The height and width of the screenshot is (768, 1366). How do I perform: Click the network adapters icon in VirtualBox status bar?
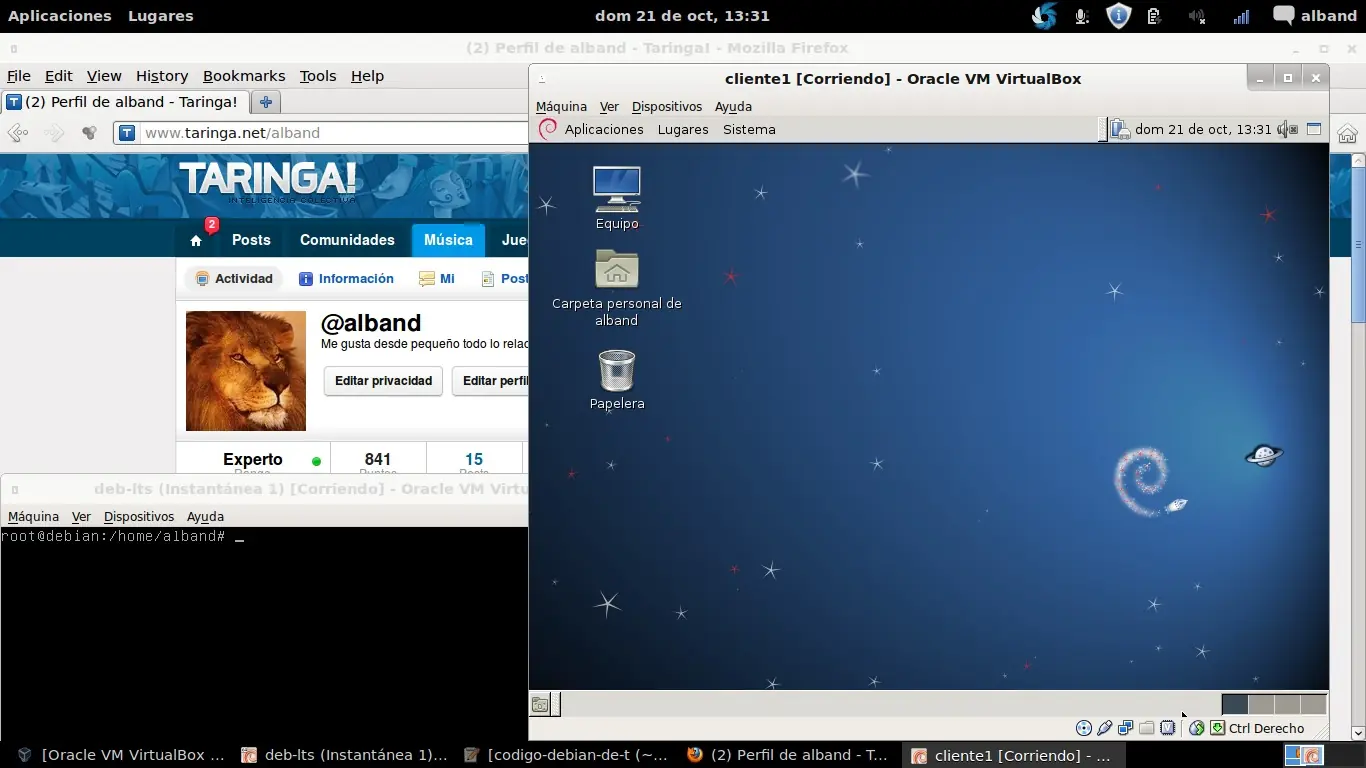[1125, 728]
